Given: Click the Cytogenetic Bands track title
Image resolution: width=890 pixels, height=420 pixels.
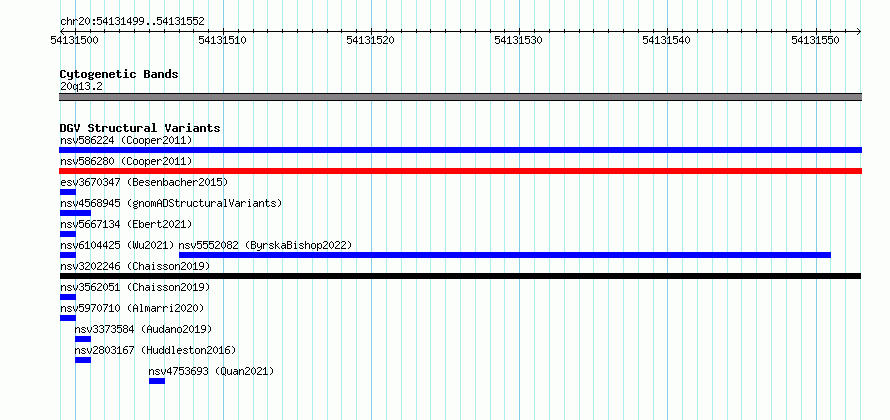Looking at the screenshot, I should tap(119, 74).
